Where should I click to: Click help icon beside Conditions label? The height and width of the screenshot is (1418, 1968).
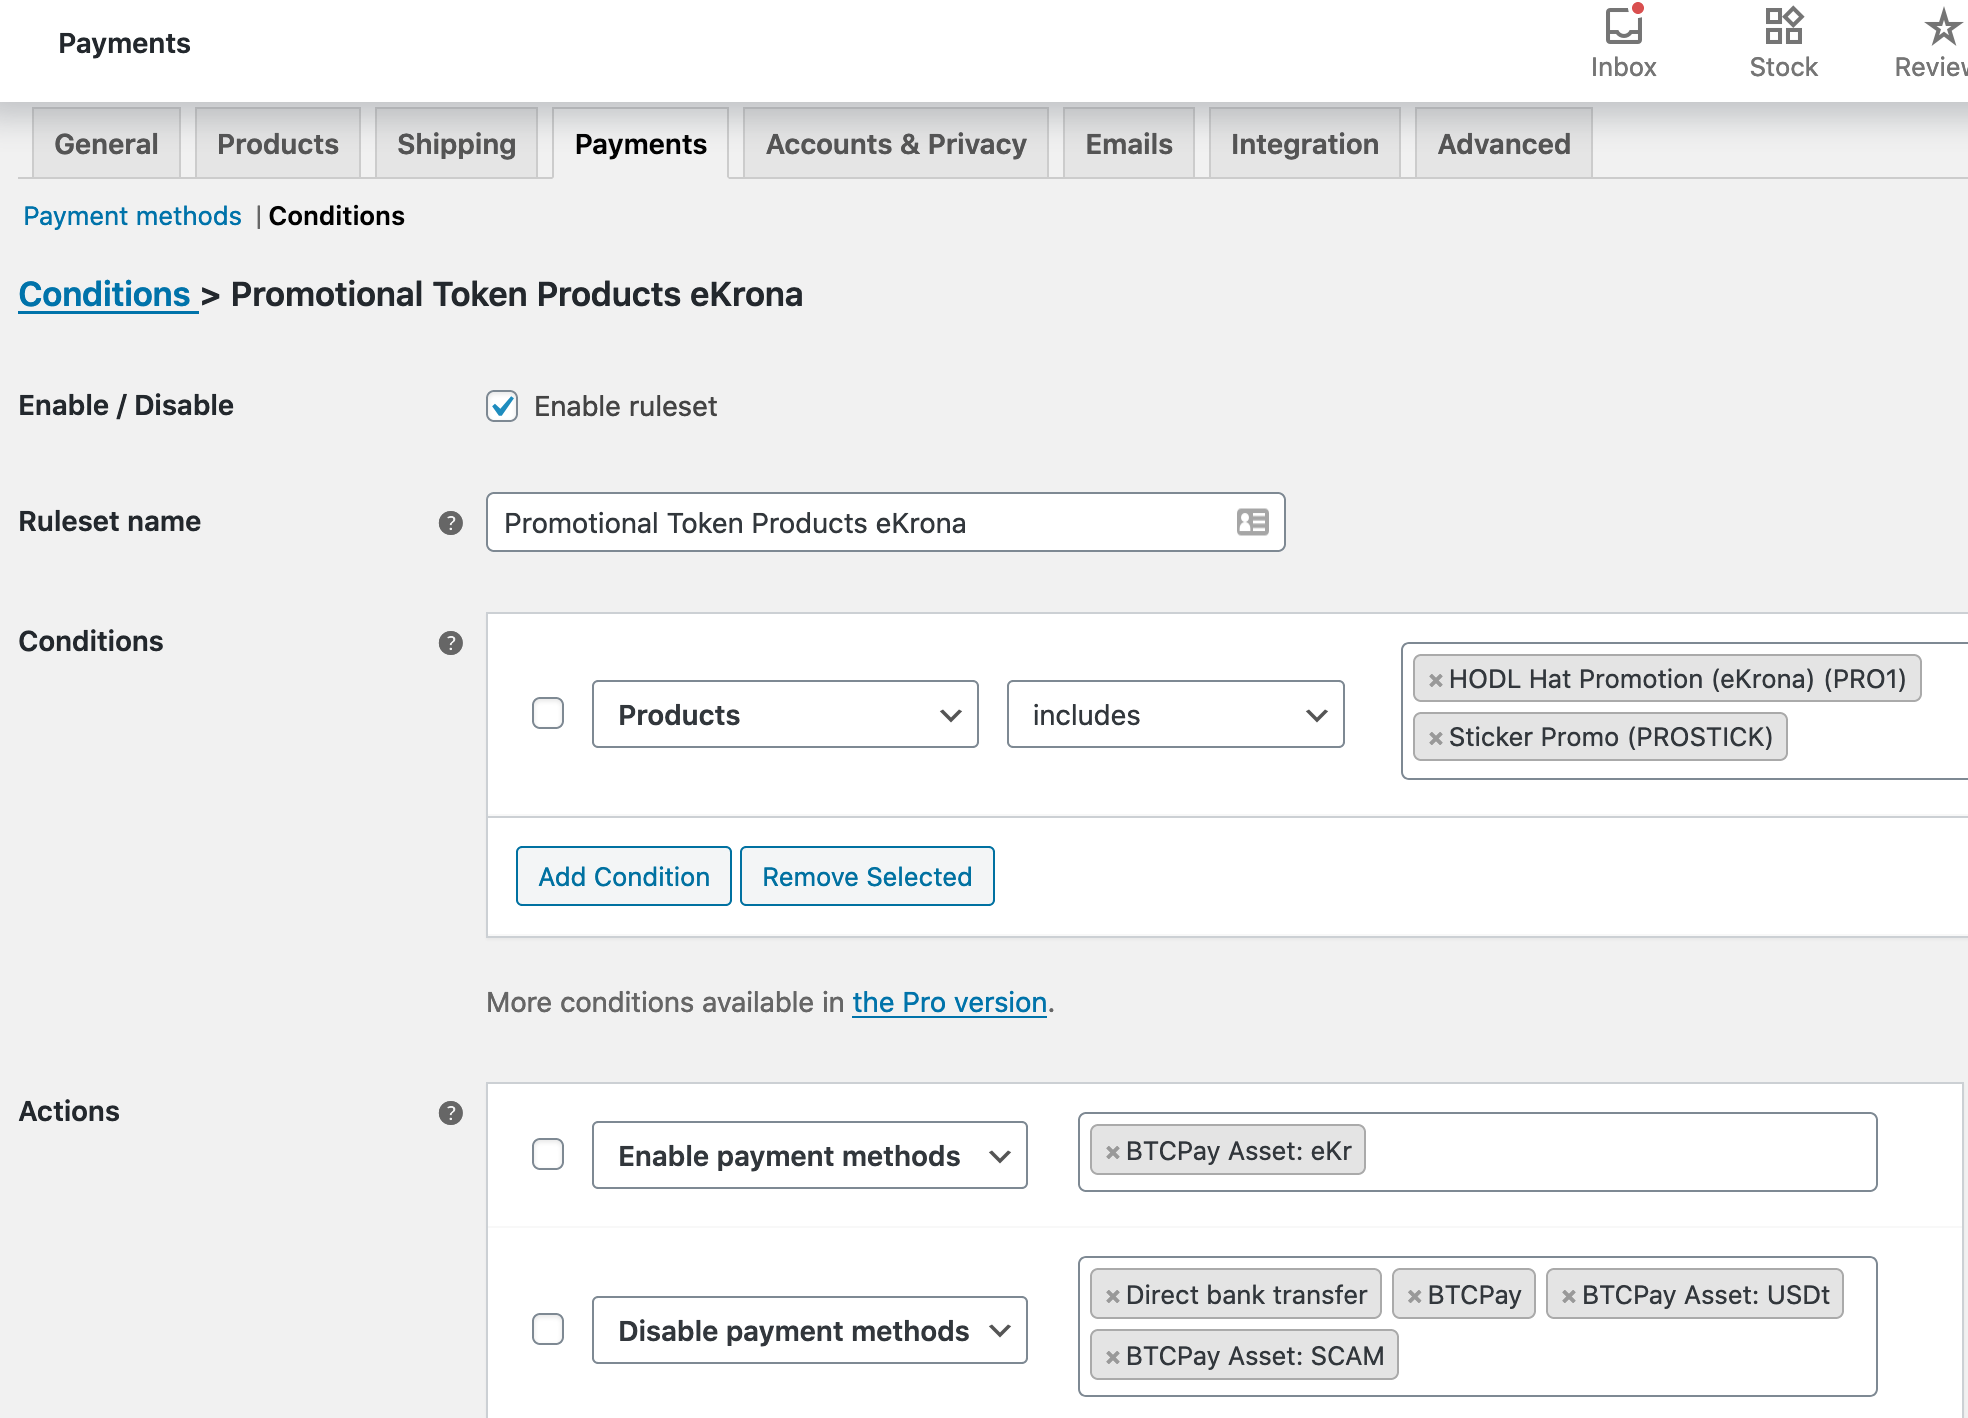(451, 643)
